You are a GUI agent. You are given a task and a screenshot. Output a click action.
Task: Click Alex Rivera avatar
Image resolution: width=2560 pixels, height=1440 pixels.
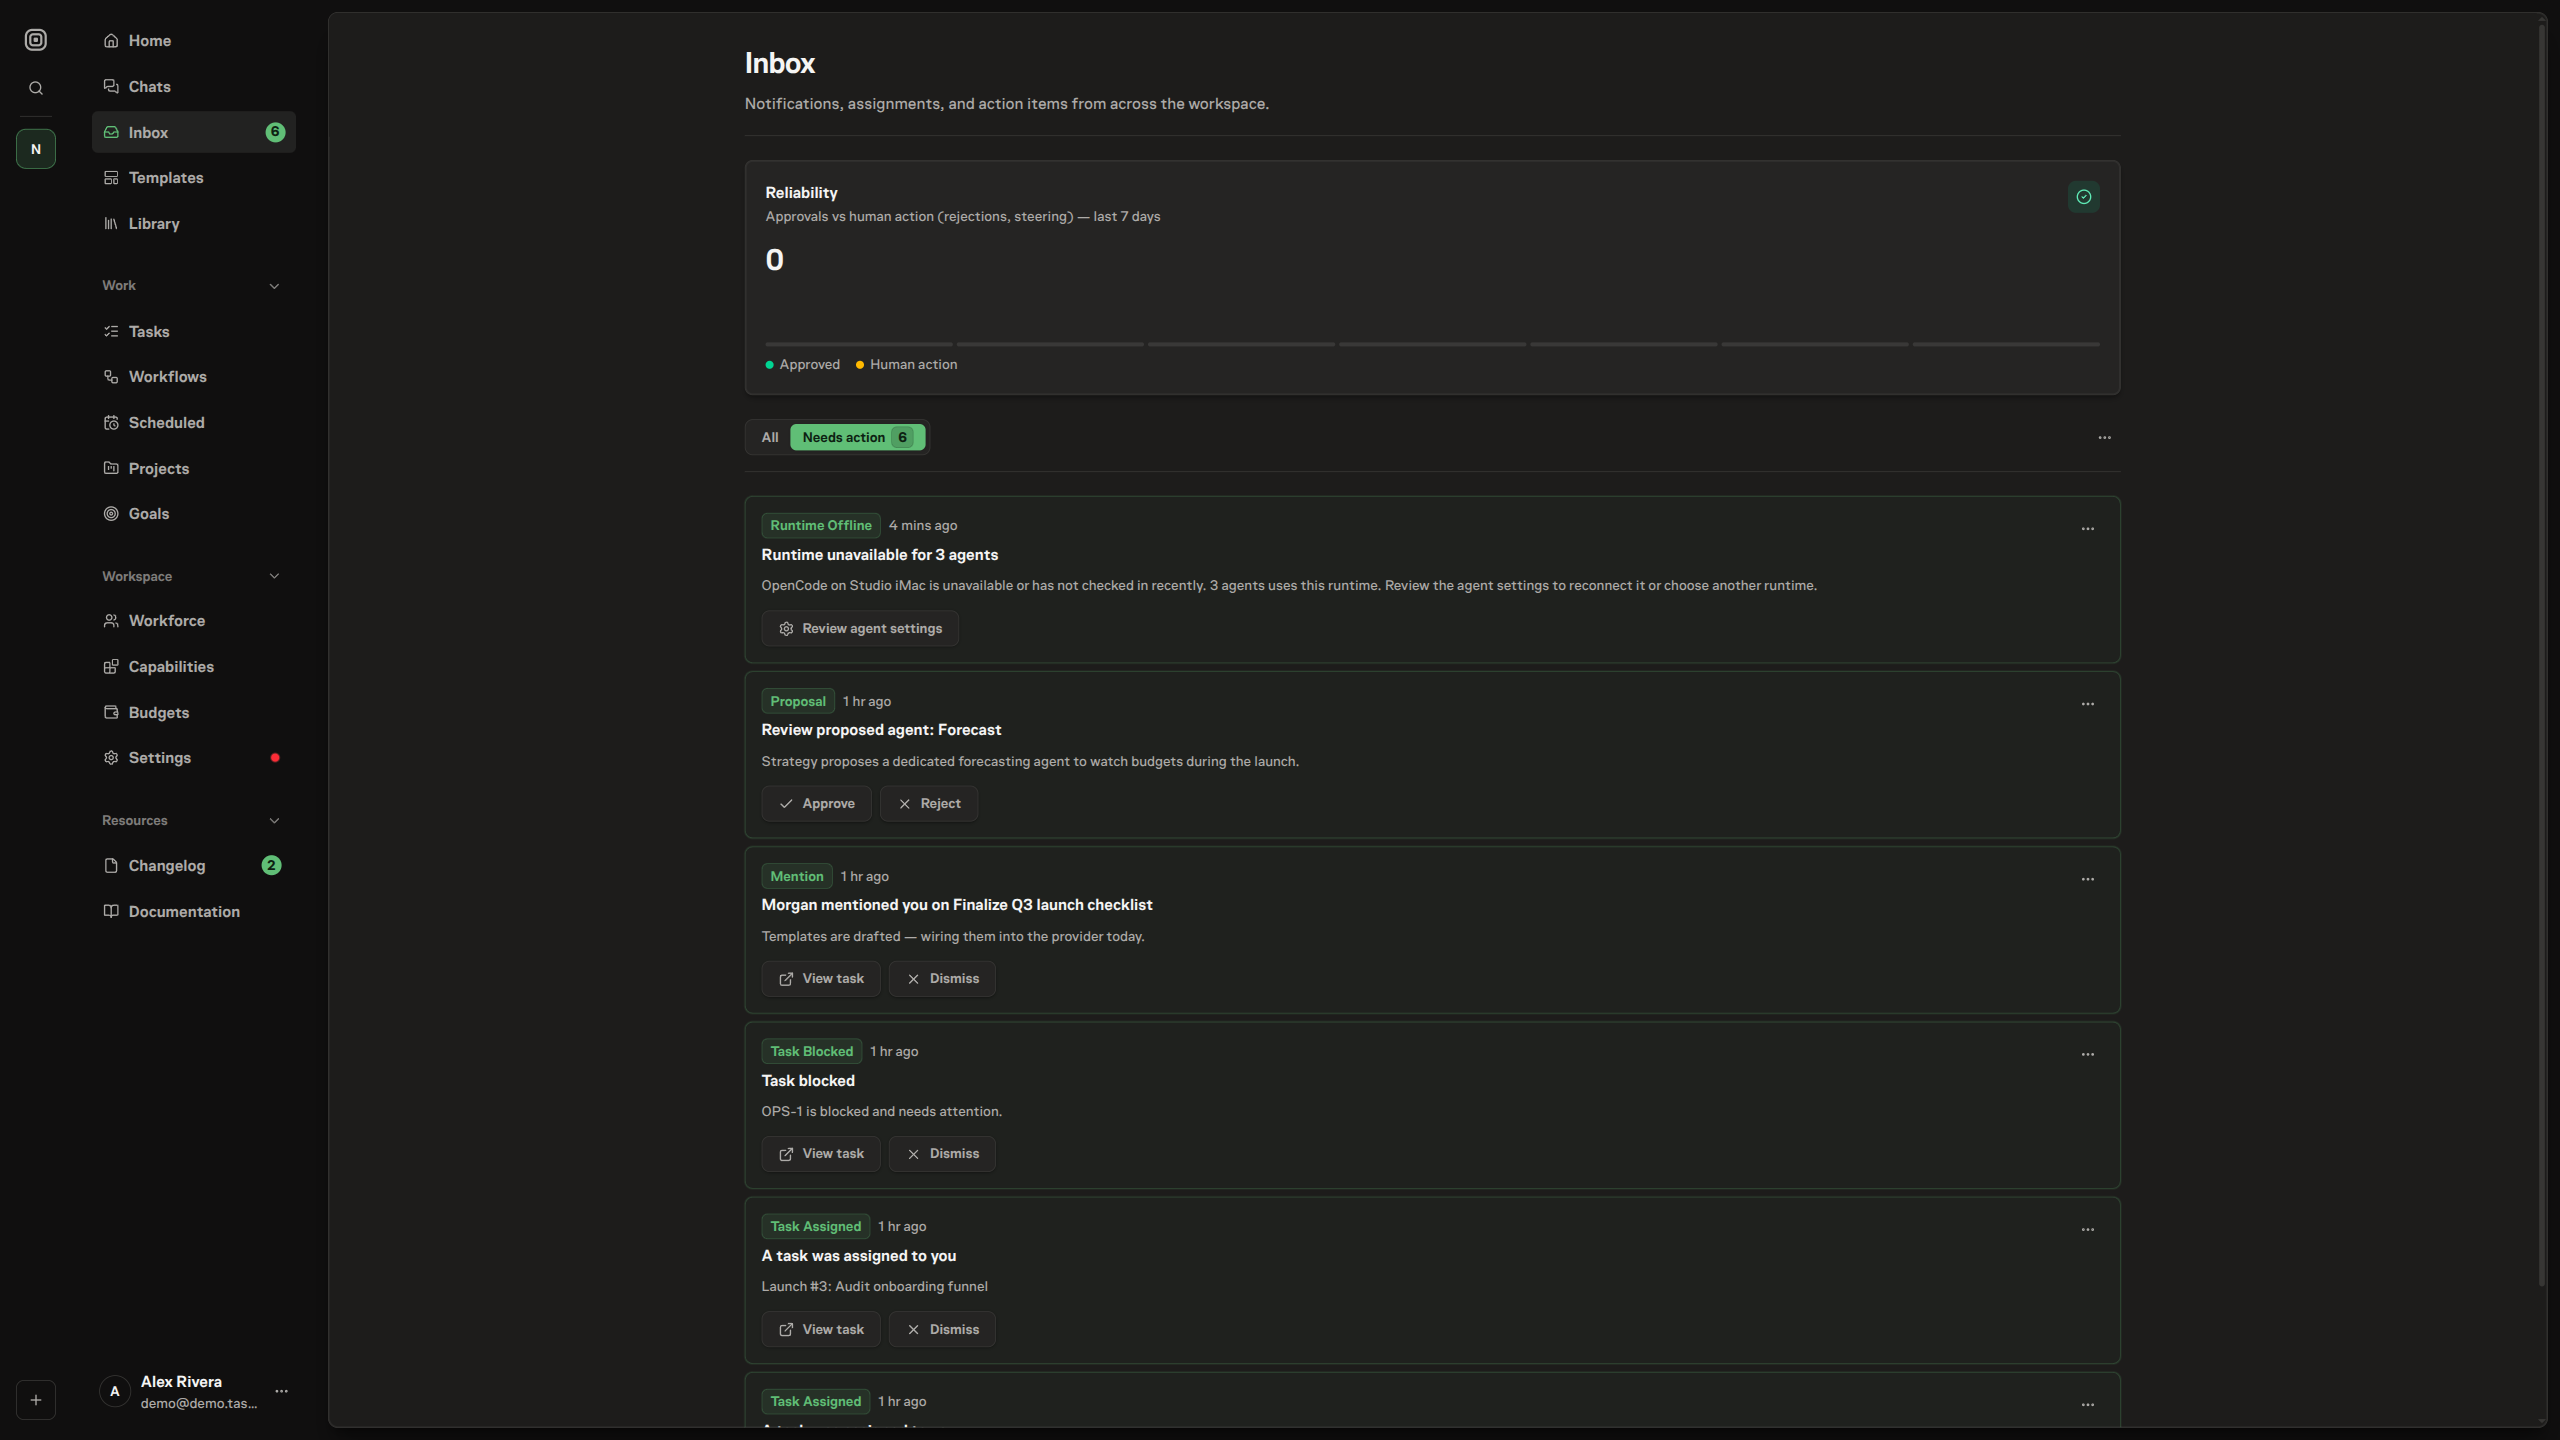[x=115, y=1391]
